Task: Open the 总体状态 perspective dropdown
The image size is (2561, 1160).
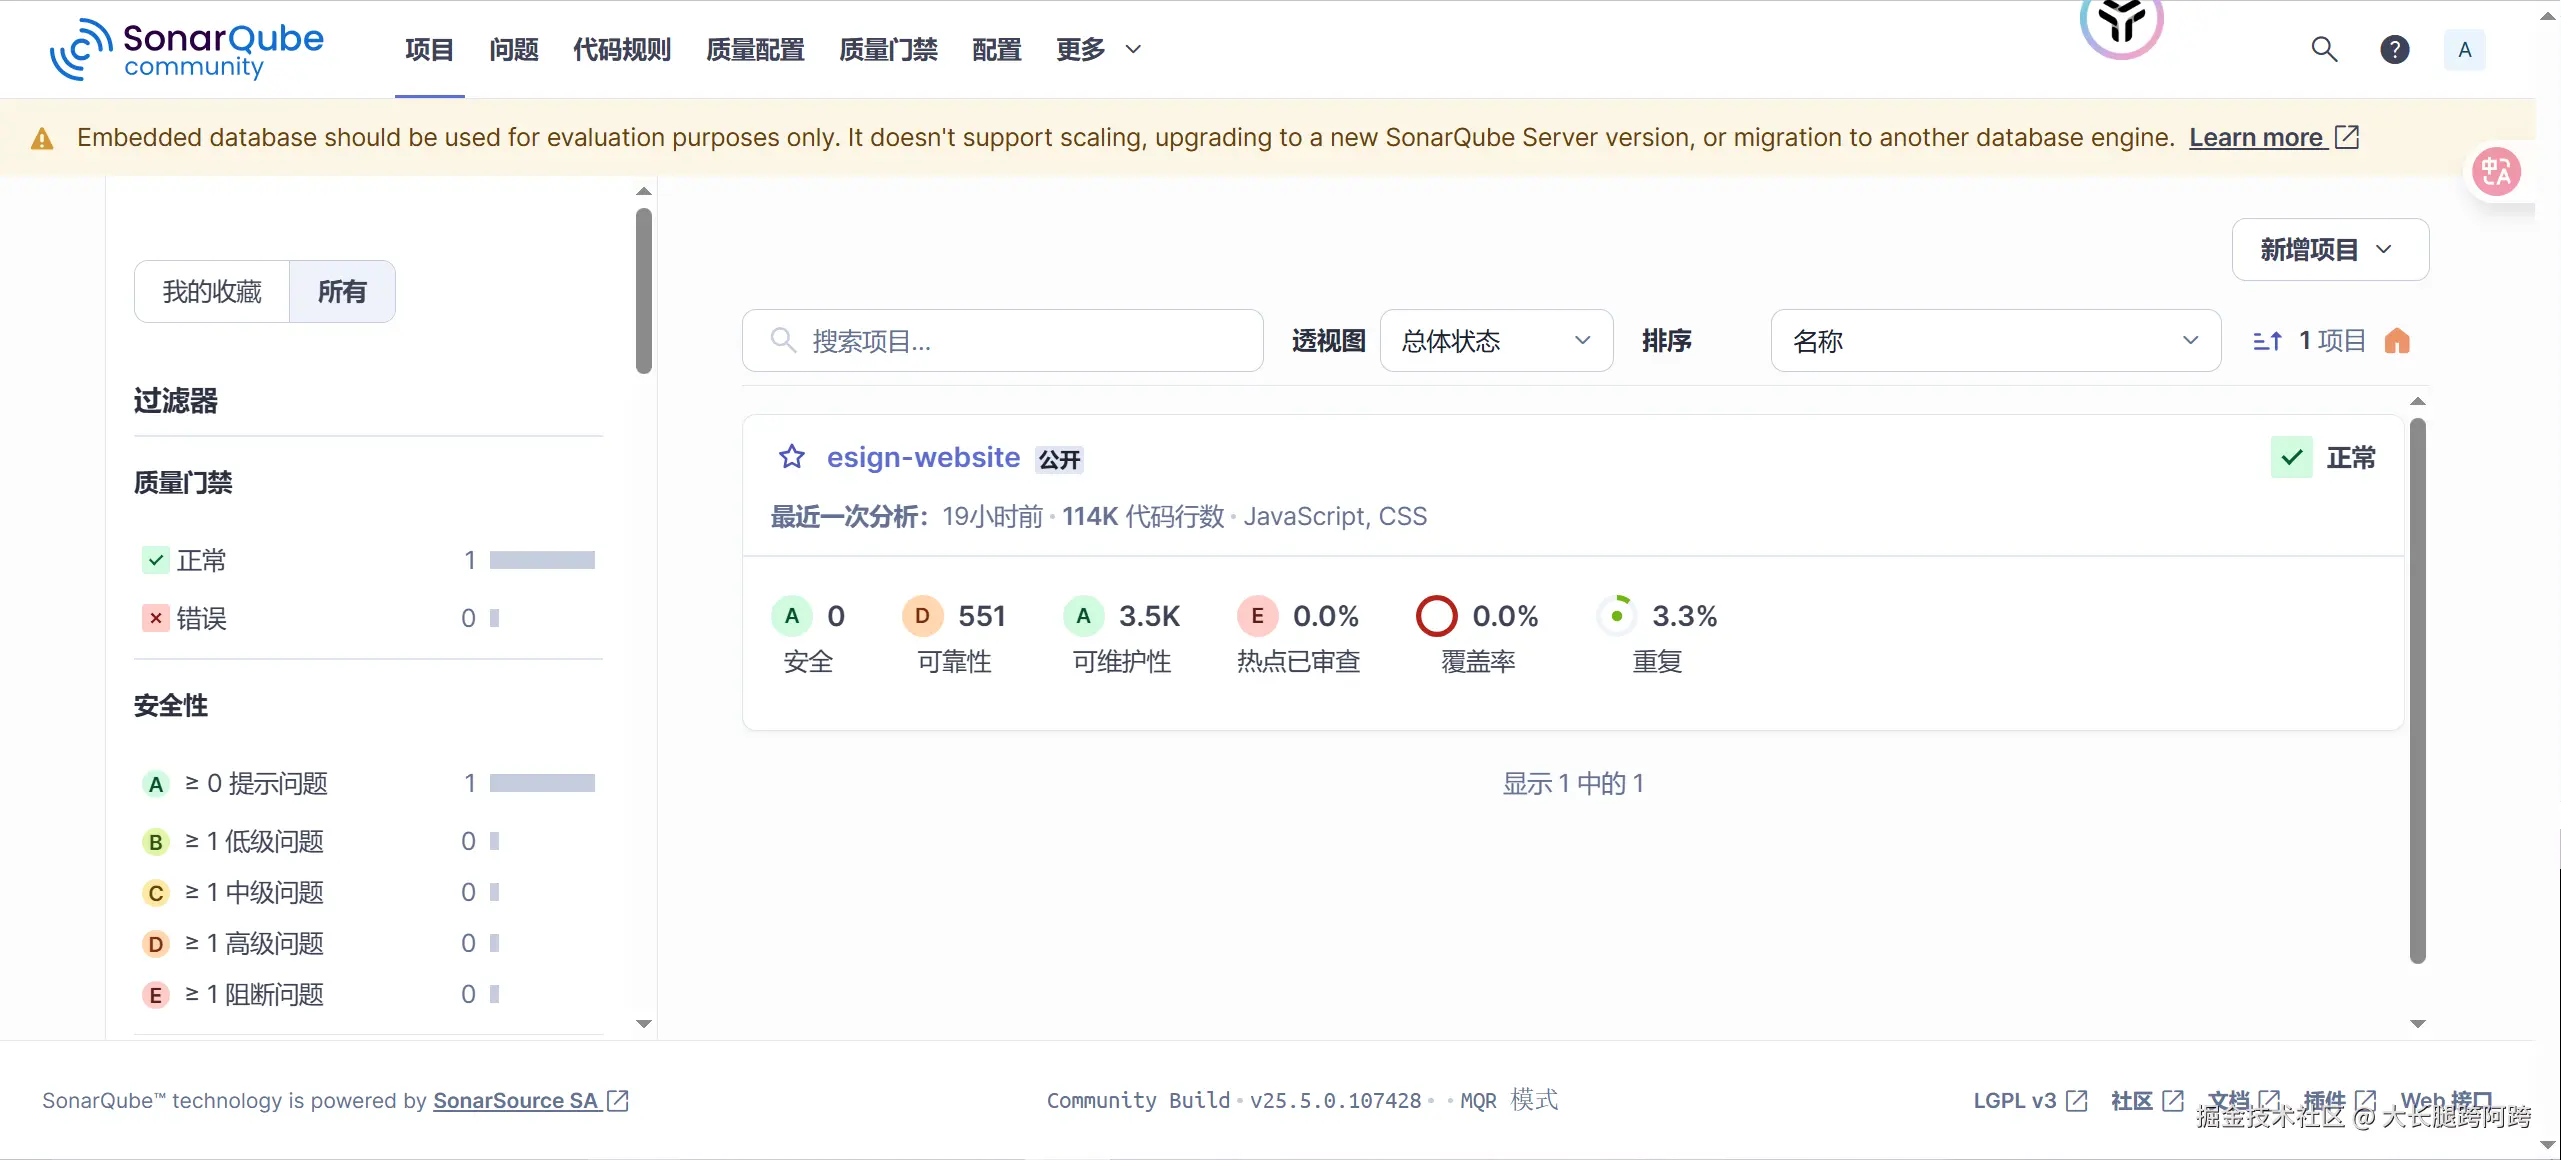Action: click(1495, 341)
